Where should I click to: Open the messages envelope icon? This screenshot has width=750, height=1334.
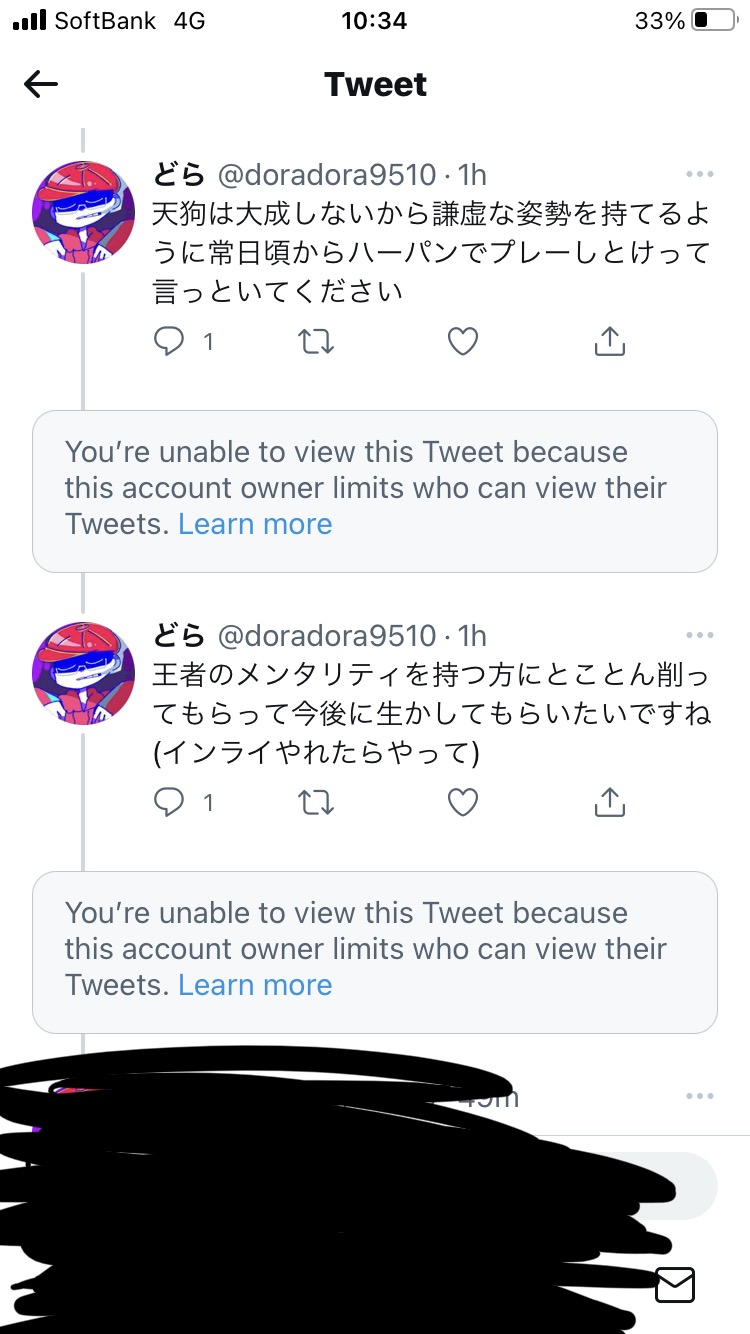[675, 1284]
